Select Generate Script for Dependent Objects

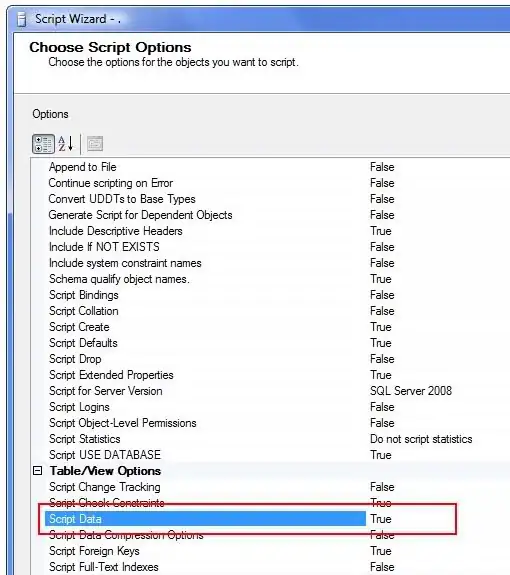[x=140, y=215]
